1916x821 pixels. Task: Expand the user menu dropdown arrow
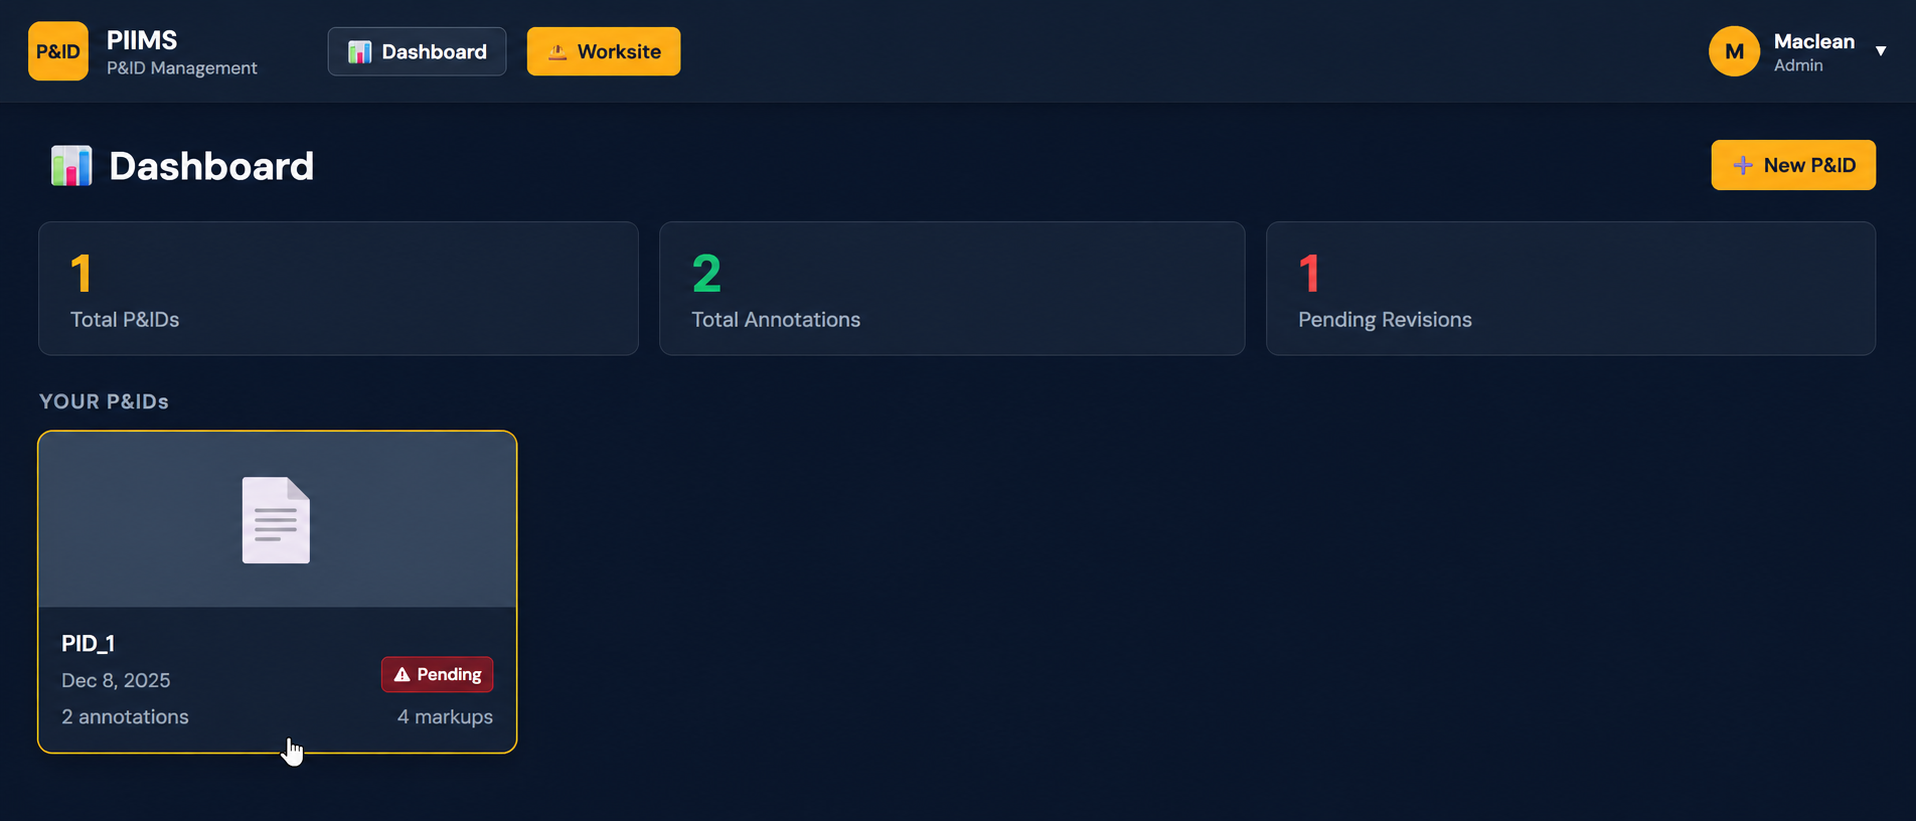click(1881, 51)
